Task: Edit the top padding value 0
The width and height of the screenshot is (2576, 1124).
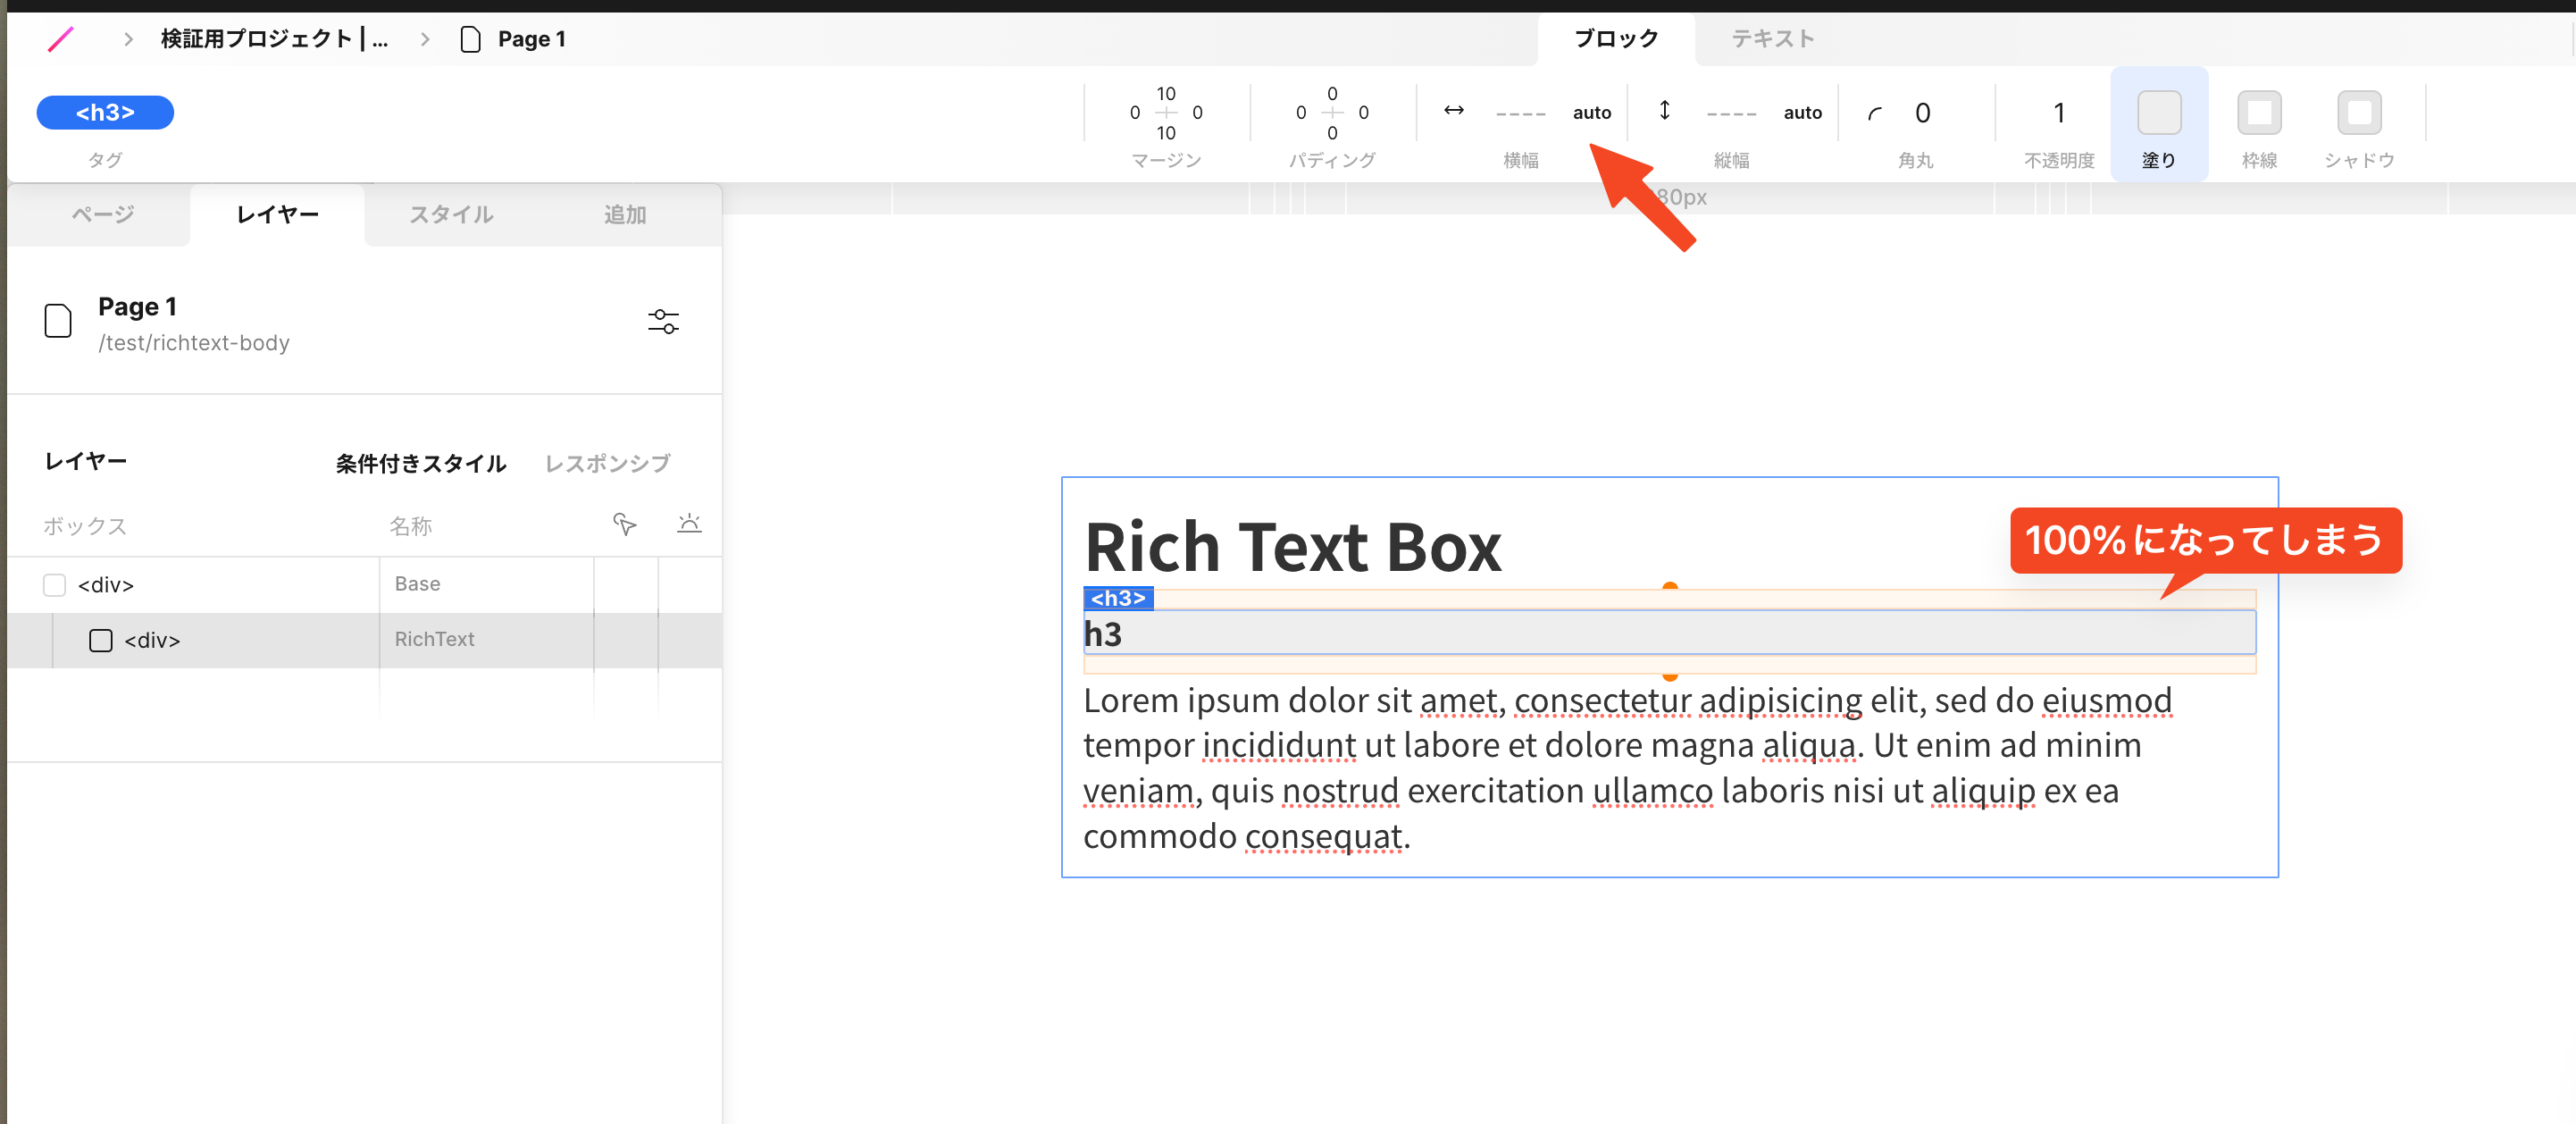Action: pos(1332,93)
